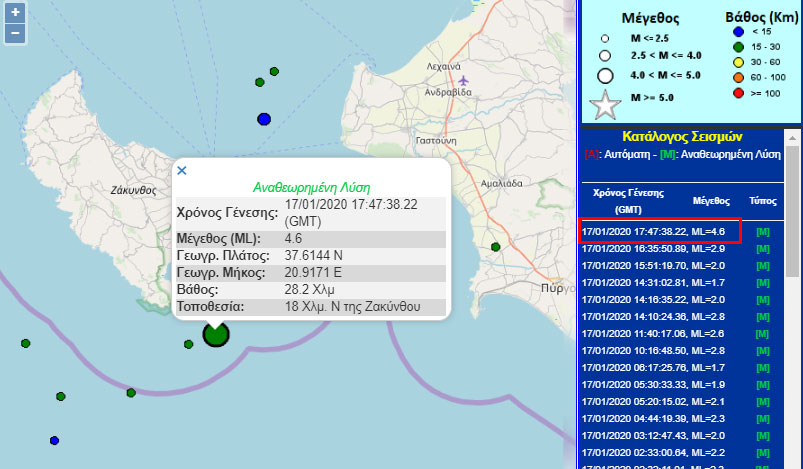Click the green marker at the far left edge
Image resolution: width=803 pixels, height=469 pixels.
pos(25,343)
